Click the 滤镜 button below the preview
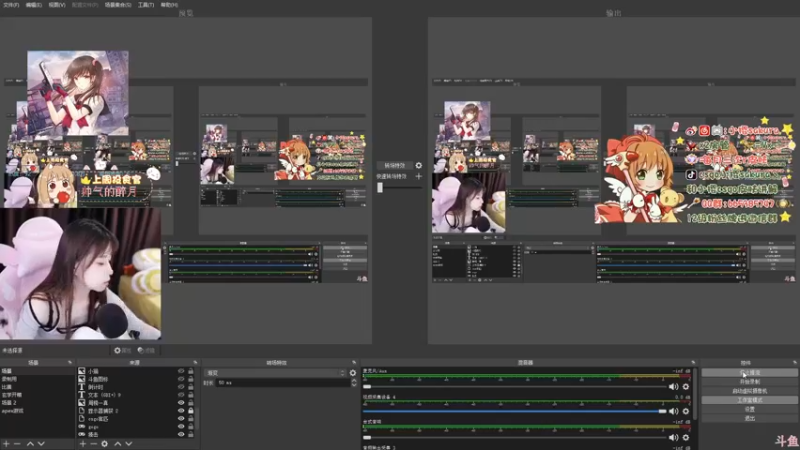The width and height of the screenshot is (800, 450). [x=146, y=351]
